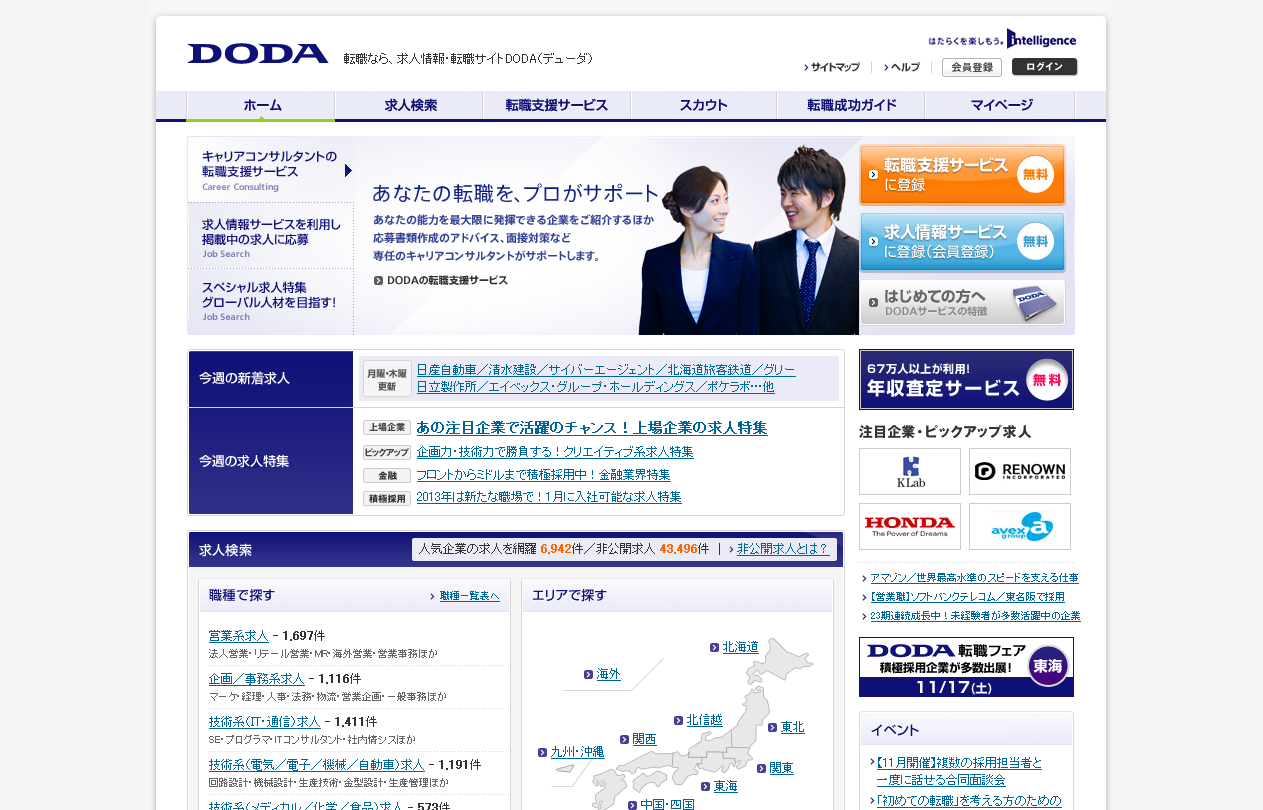Click the 上場企業 tag icon
The image size is (1263, 810).
(387, 428)
